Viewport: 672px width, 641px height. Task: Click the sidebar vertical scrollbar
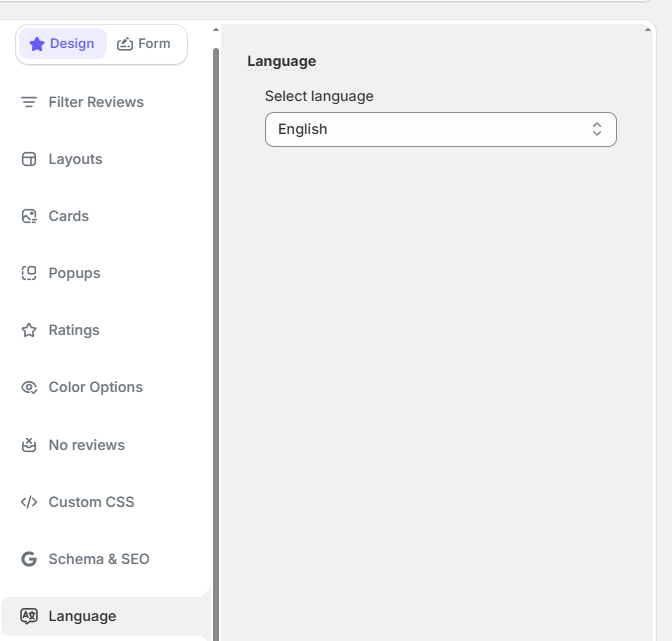click(x=215, y=300)
